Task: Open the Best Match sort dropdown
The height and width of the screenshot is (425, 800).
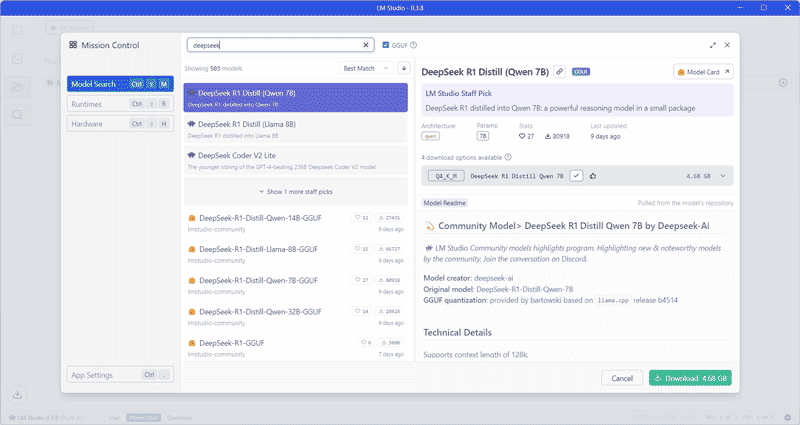Action: point(367,68)
